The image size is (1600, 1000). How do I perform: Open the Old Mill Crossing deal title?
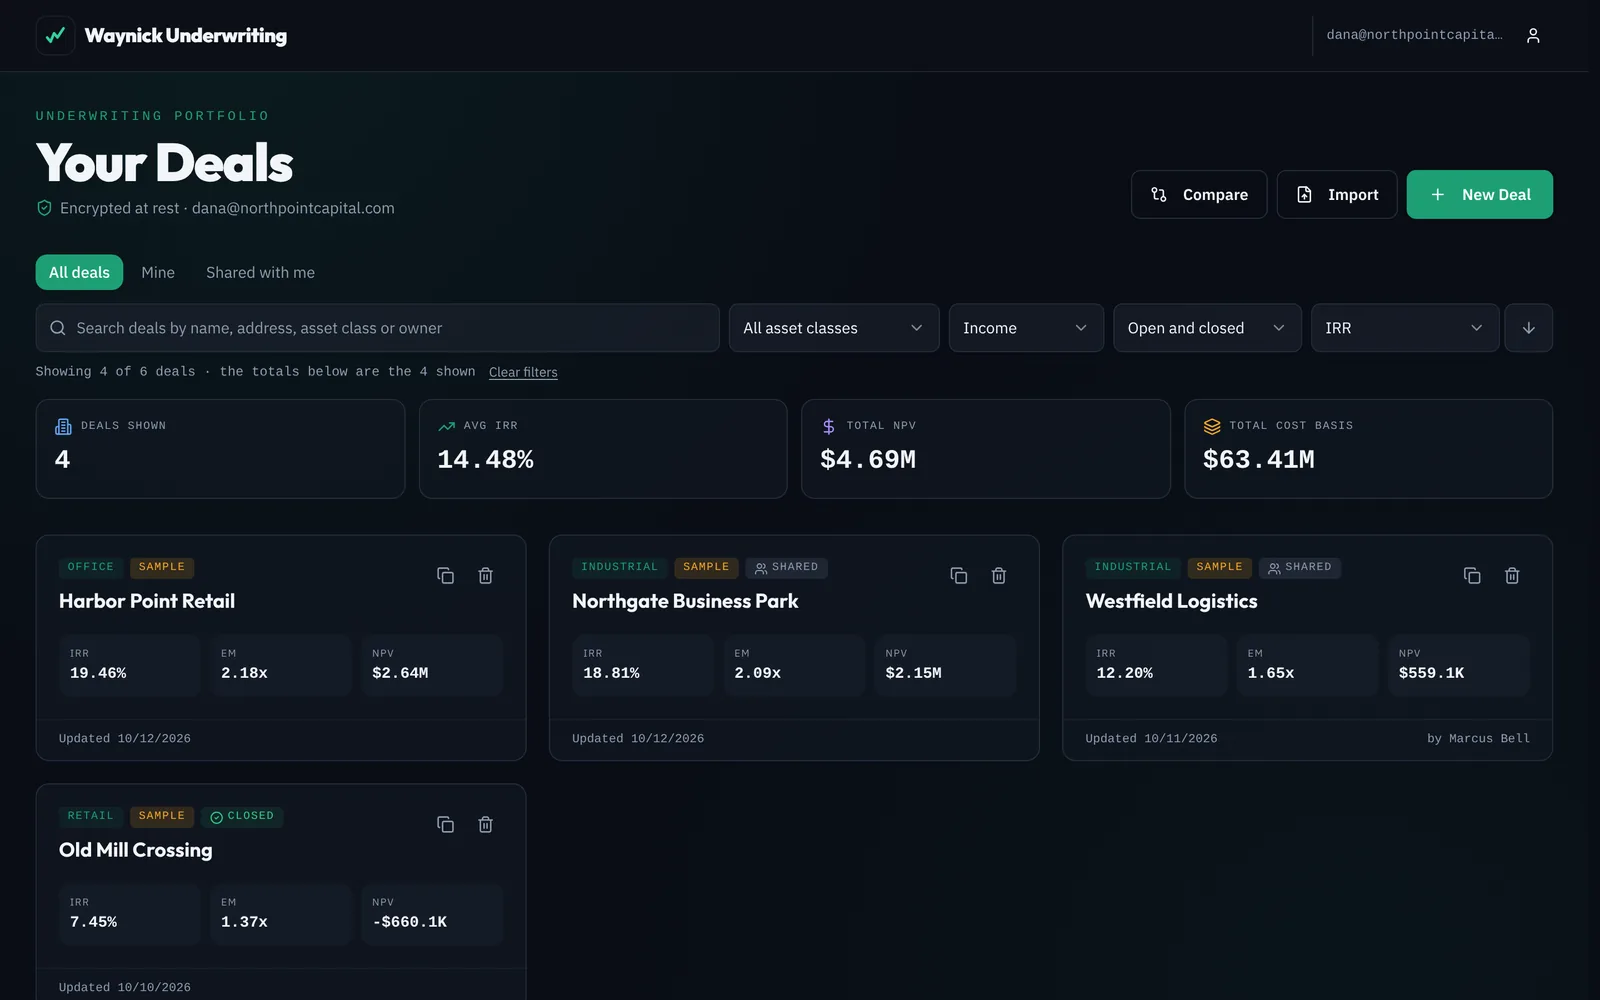(136, 850)
